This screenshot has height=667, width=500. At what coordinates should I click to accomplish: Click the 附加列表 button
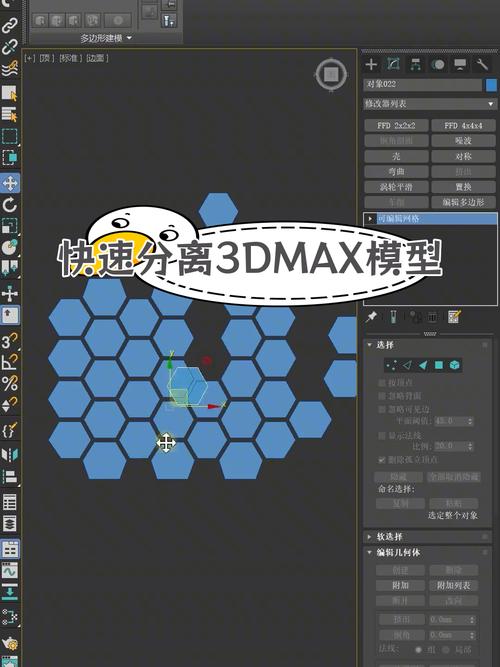click(x=454, y=586)
